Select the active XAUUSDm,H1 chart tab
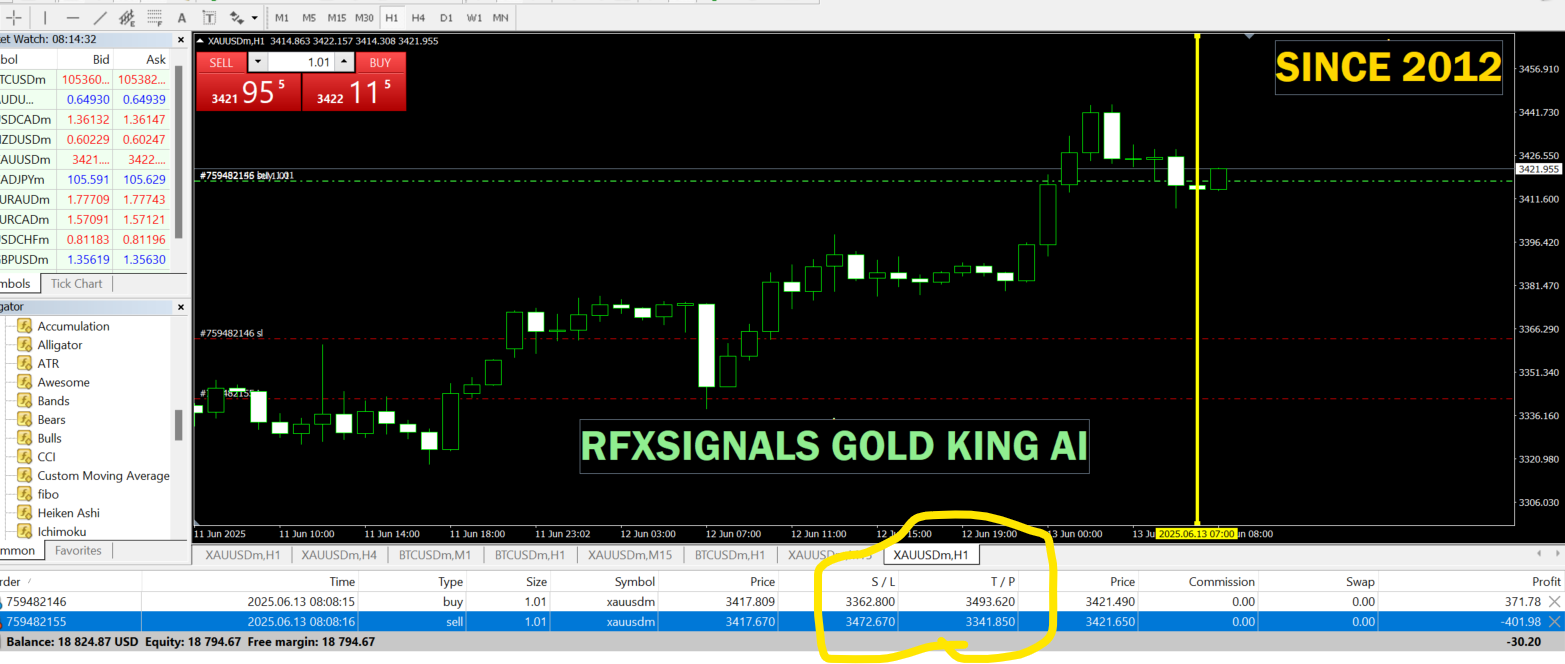 930,555
